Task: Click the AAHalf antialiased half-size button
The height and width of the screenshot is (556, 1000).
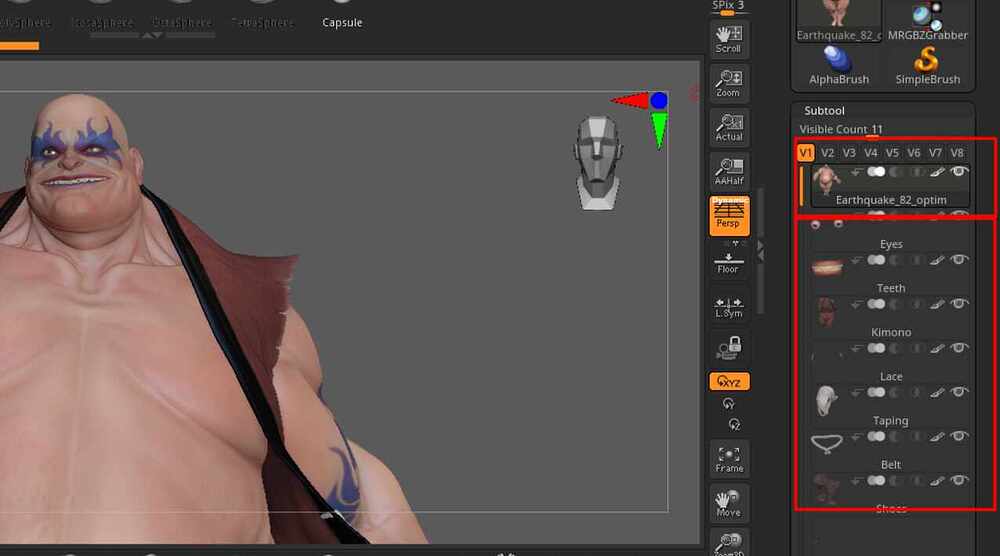Action: pyautogui.click(x=729, y=172)
